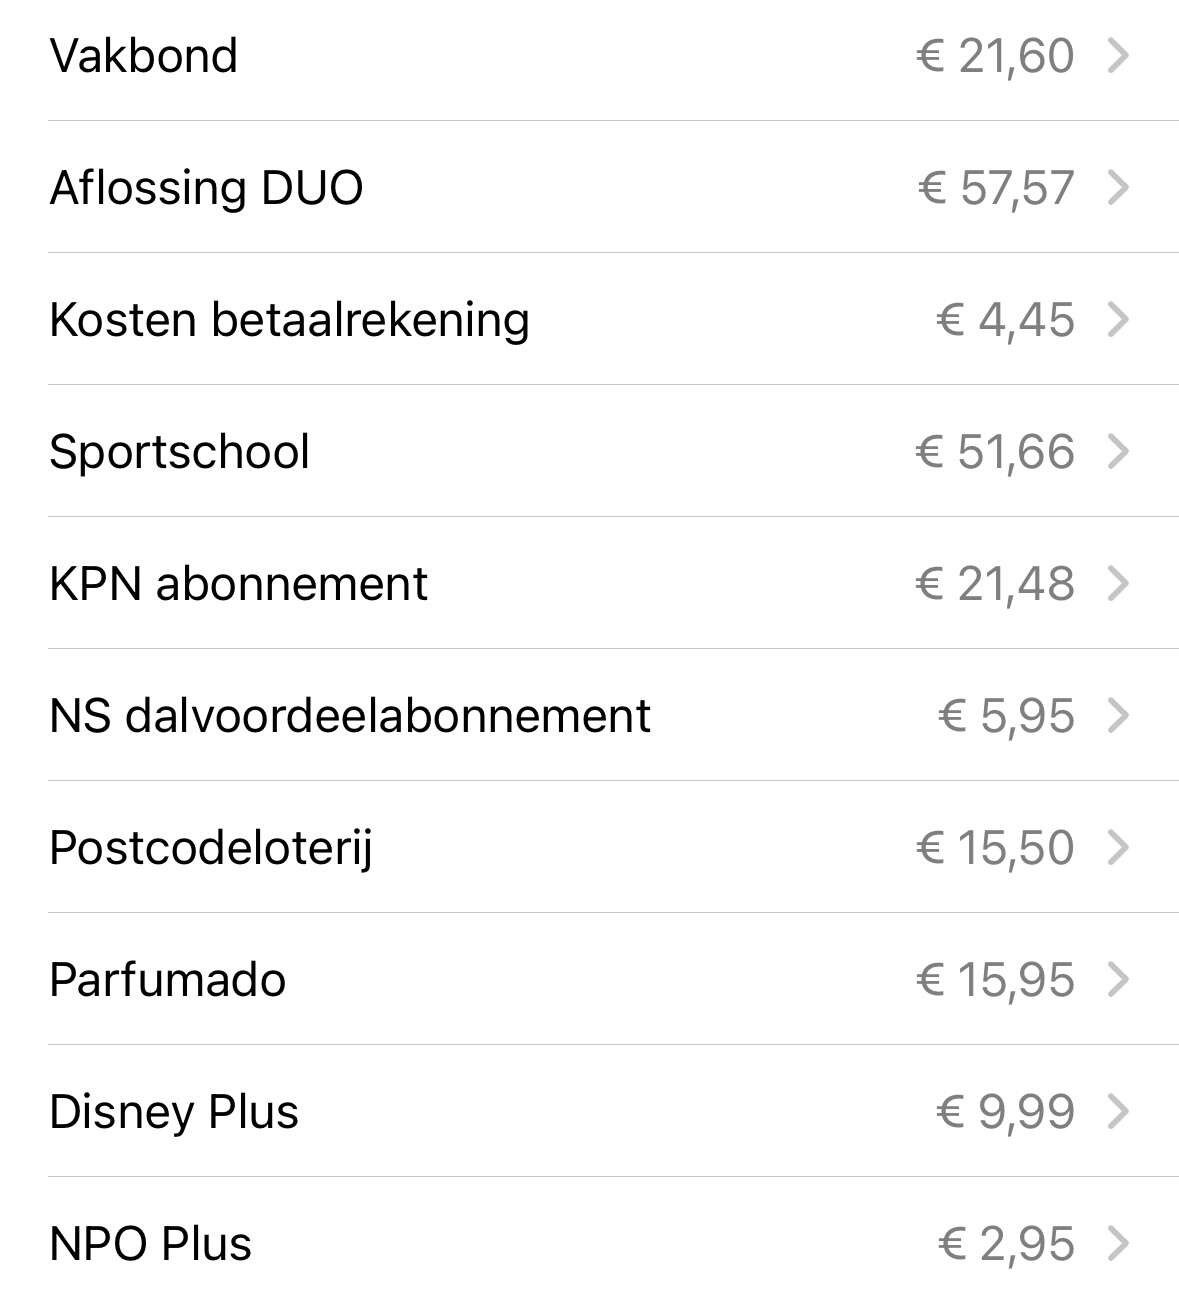Viewport: 1179px width, 1307px height.
Task: Tap the Parfumado € 15,95 amount
Action: pyautogui.click(x=995, y=981)
